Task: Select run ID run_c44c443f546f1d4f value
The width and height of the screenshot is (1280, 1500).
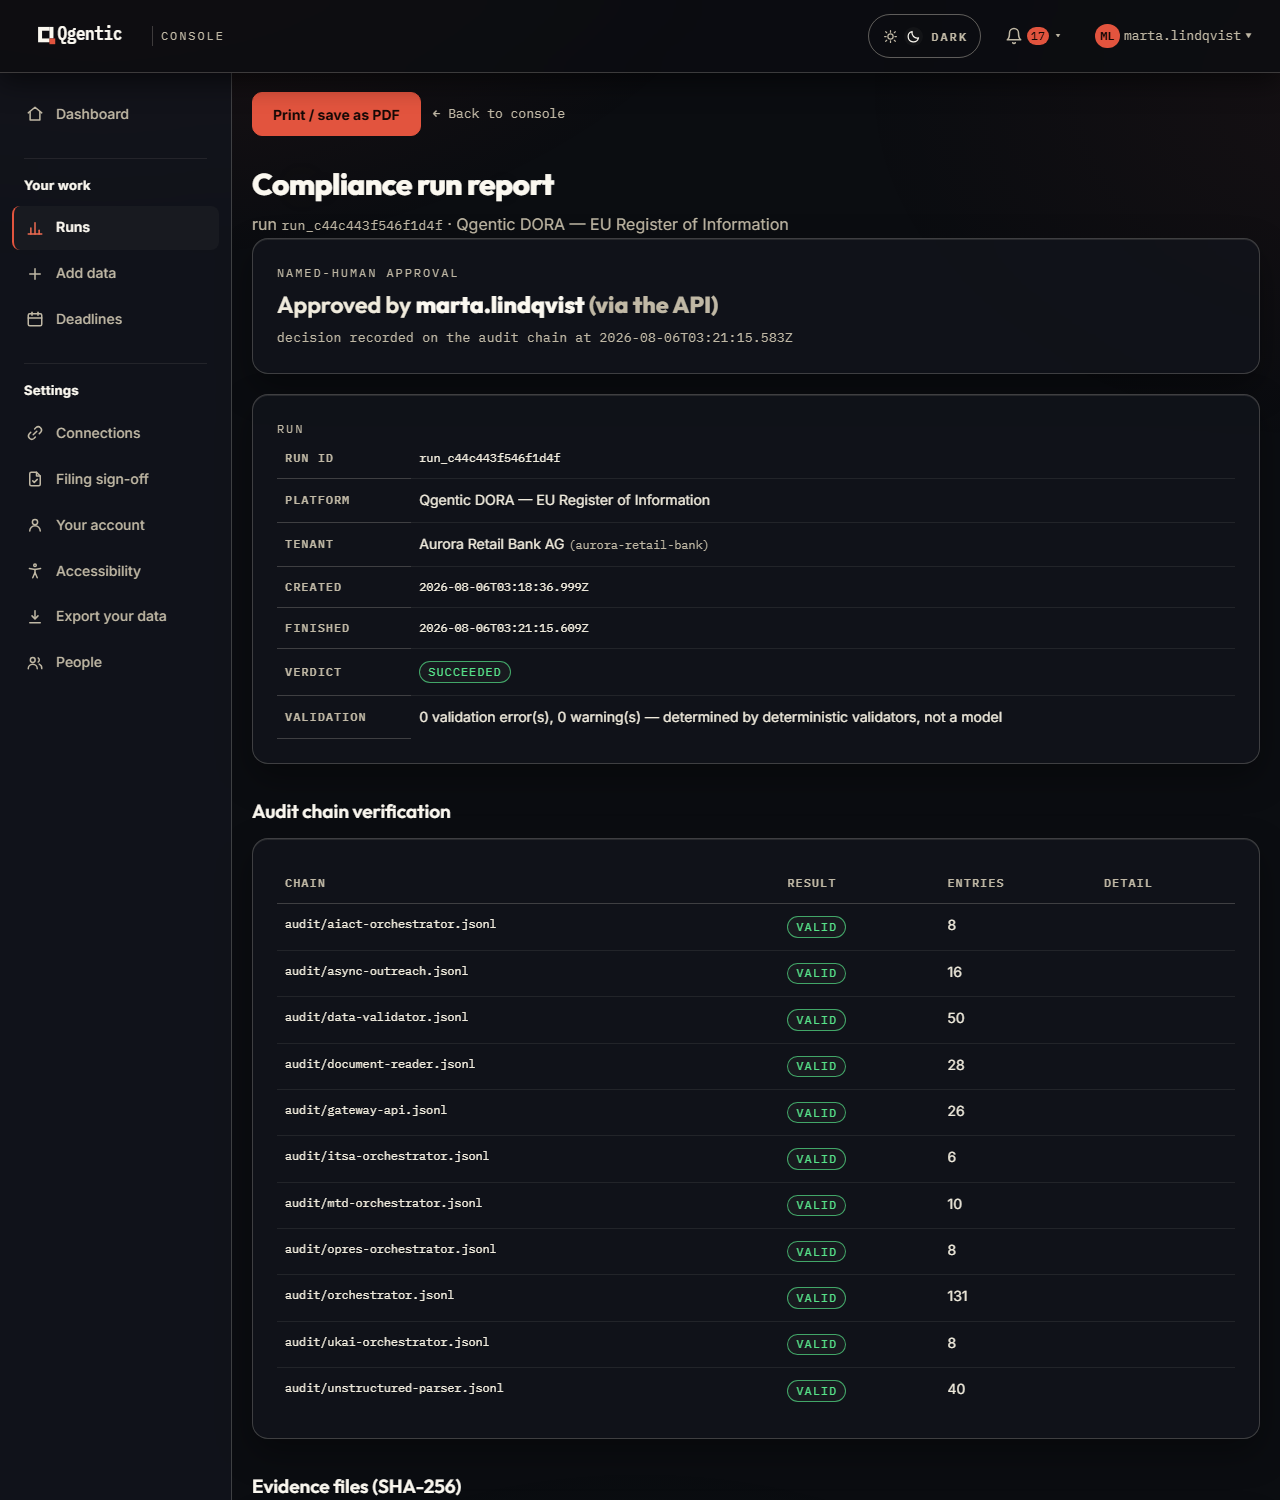Action: (x=490, y=458)
